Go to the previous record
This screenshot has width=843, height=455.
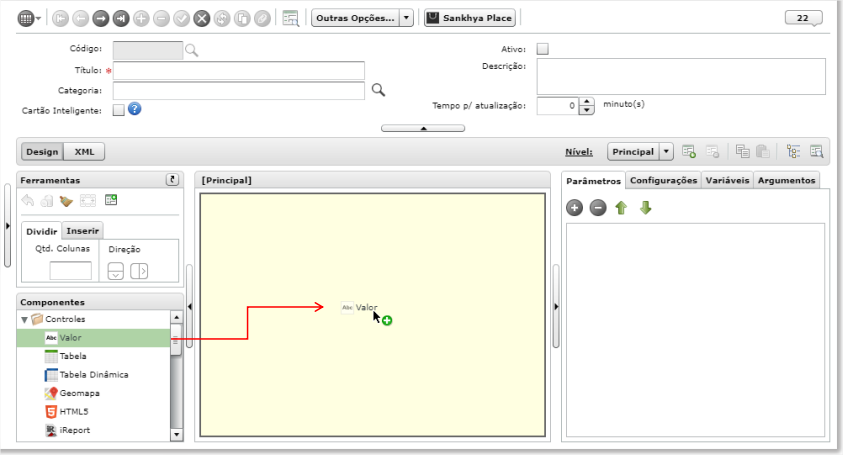[x=81, y=19]
